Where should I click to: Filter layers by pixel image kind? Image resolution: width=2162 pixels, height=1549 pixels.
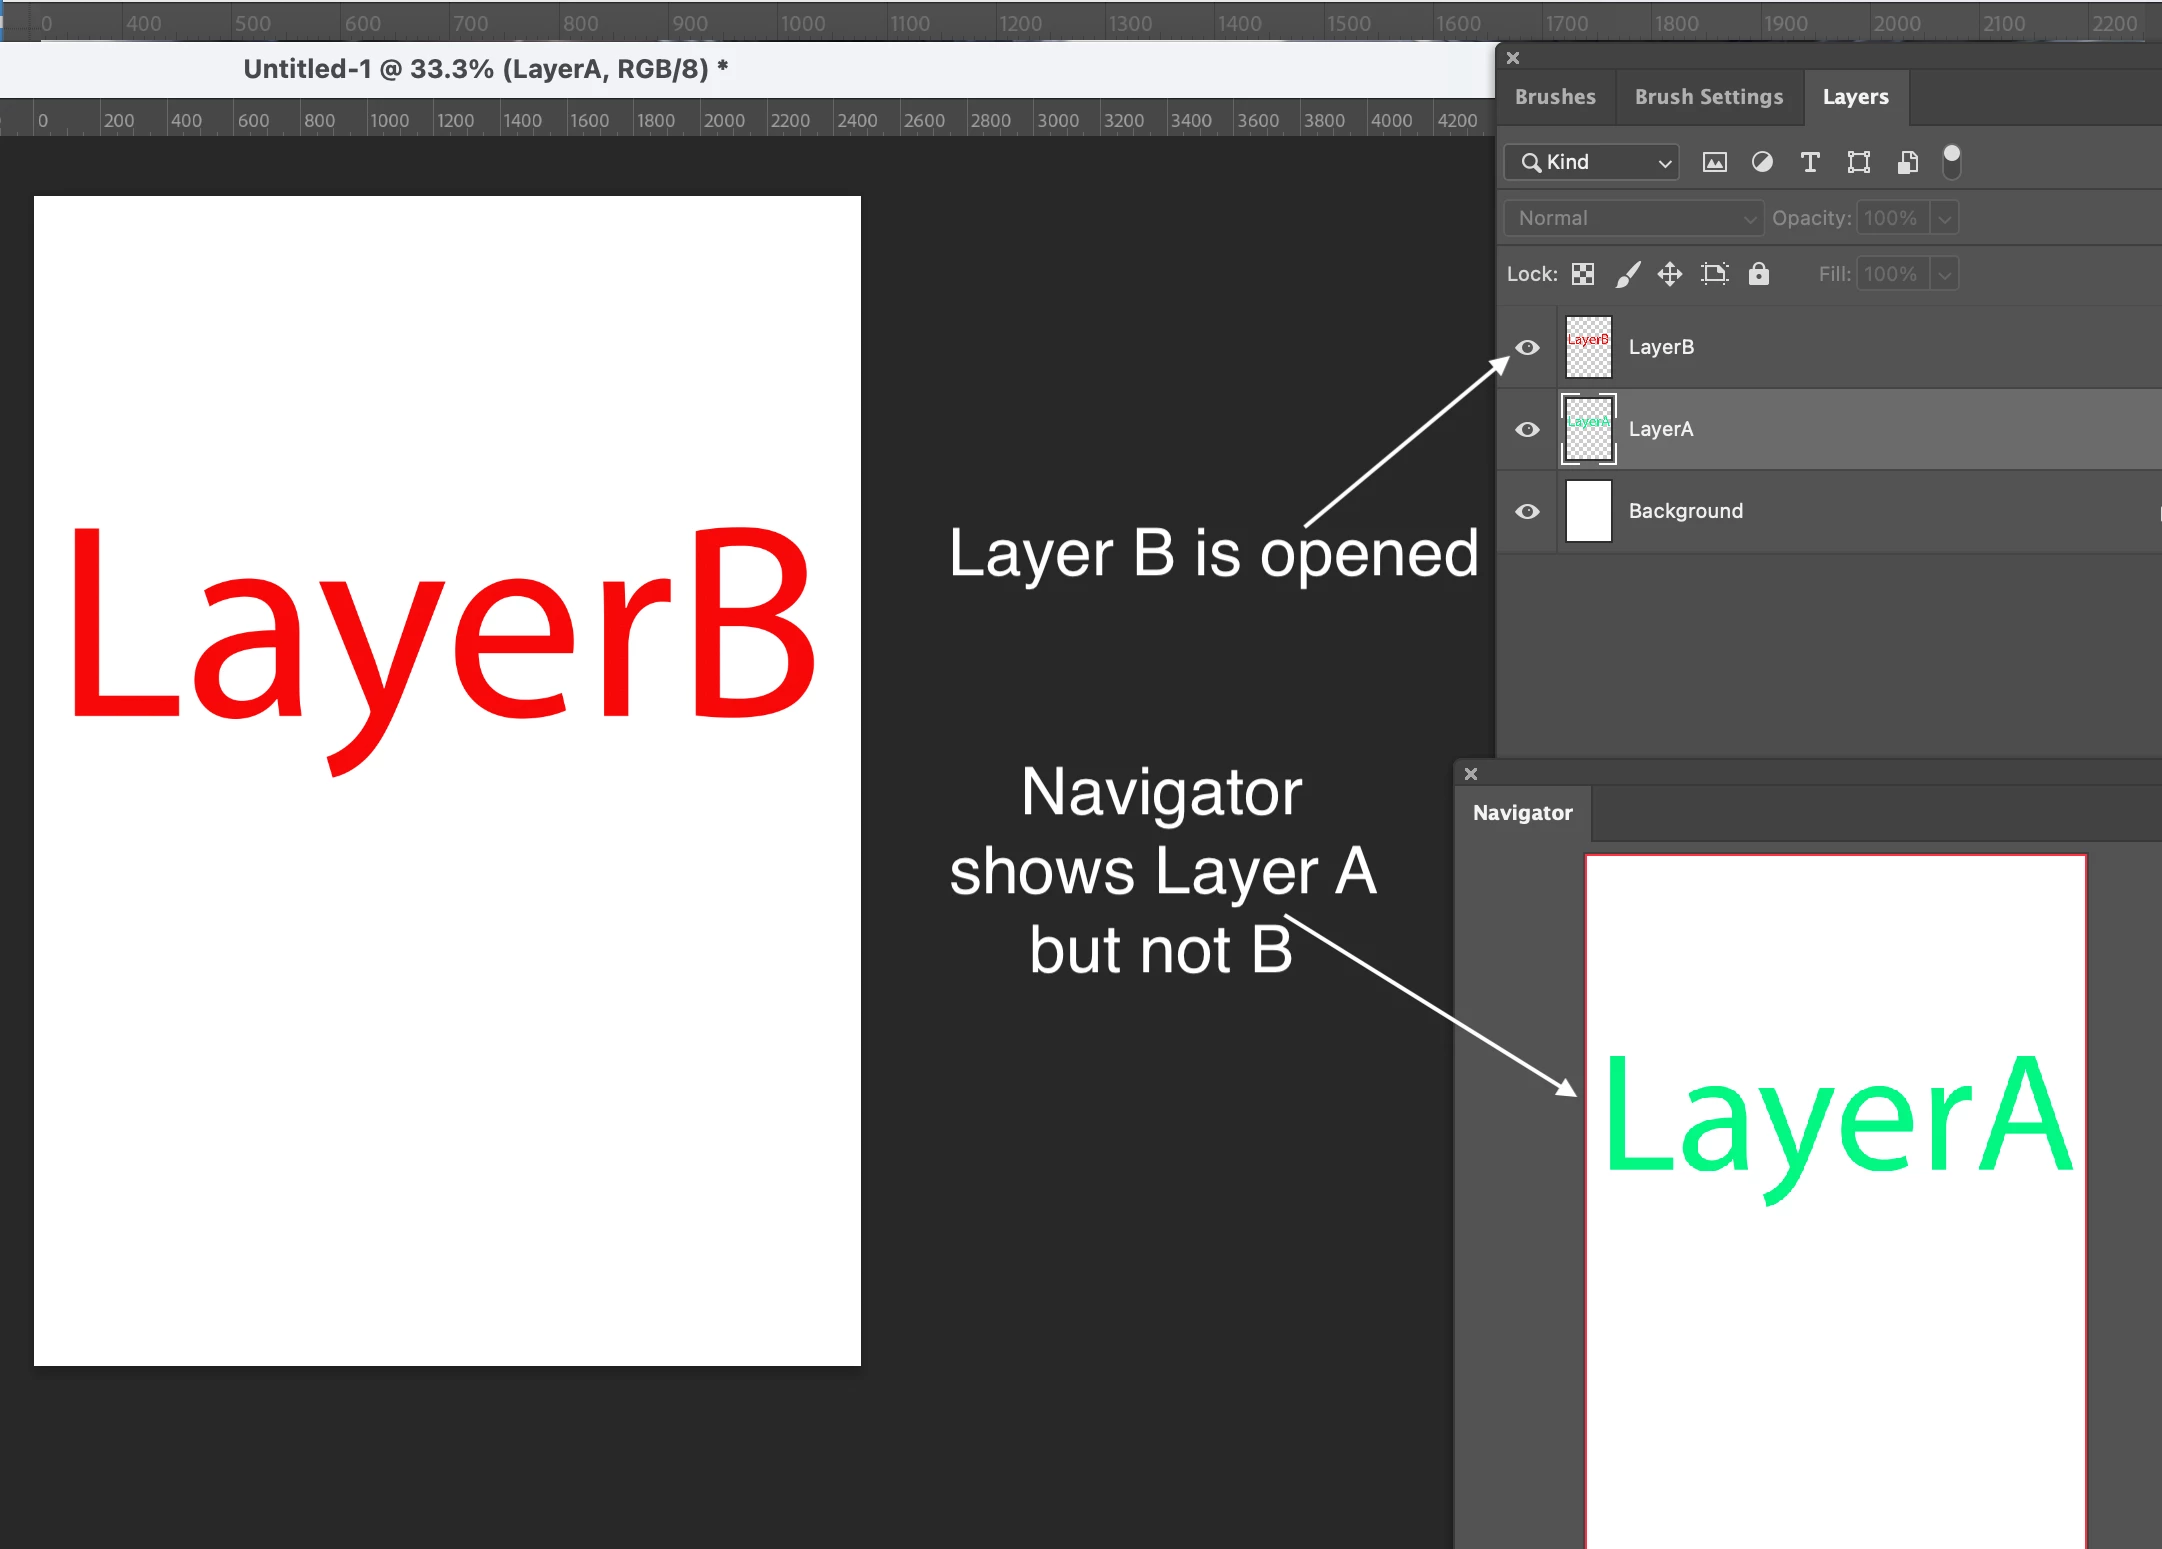tap(1714, 162)
